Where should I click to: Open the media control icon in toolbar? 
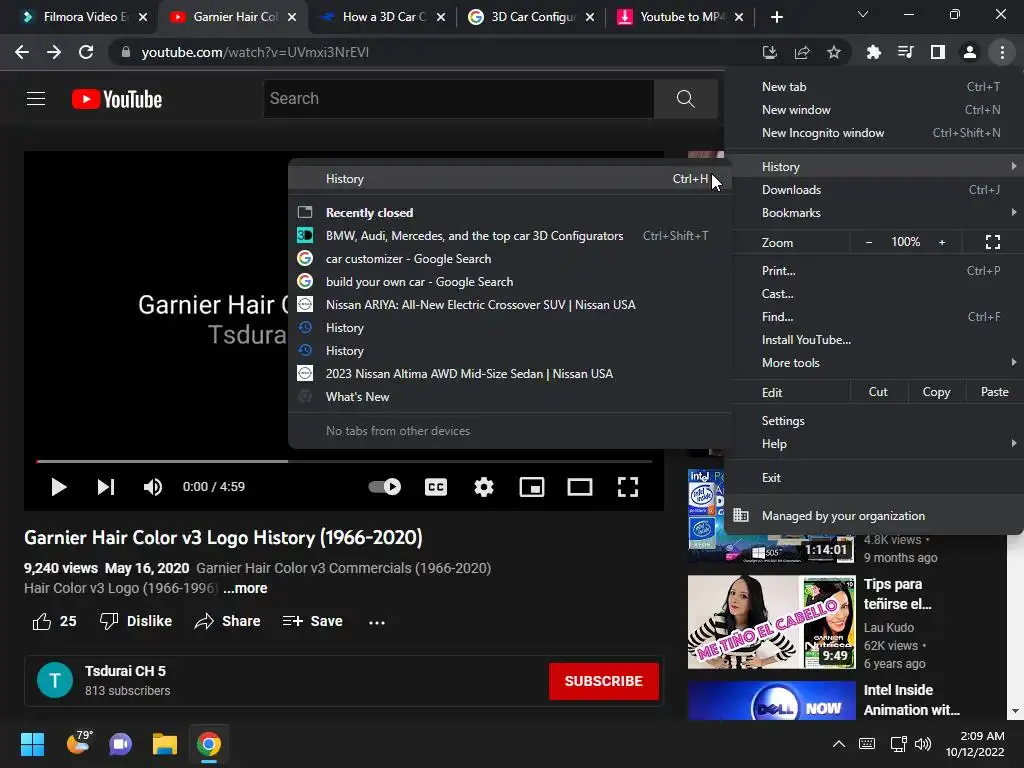(905, 52)
